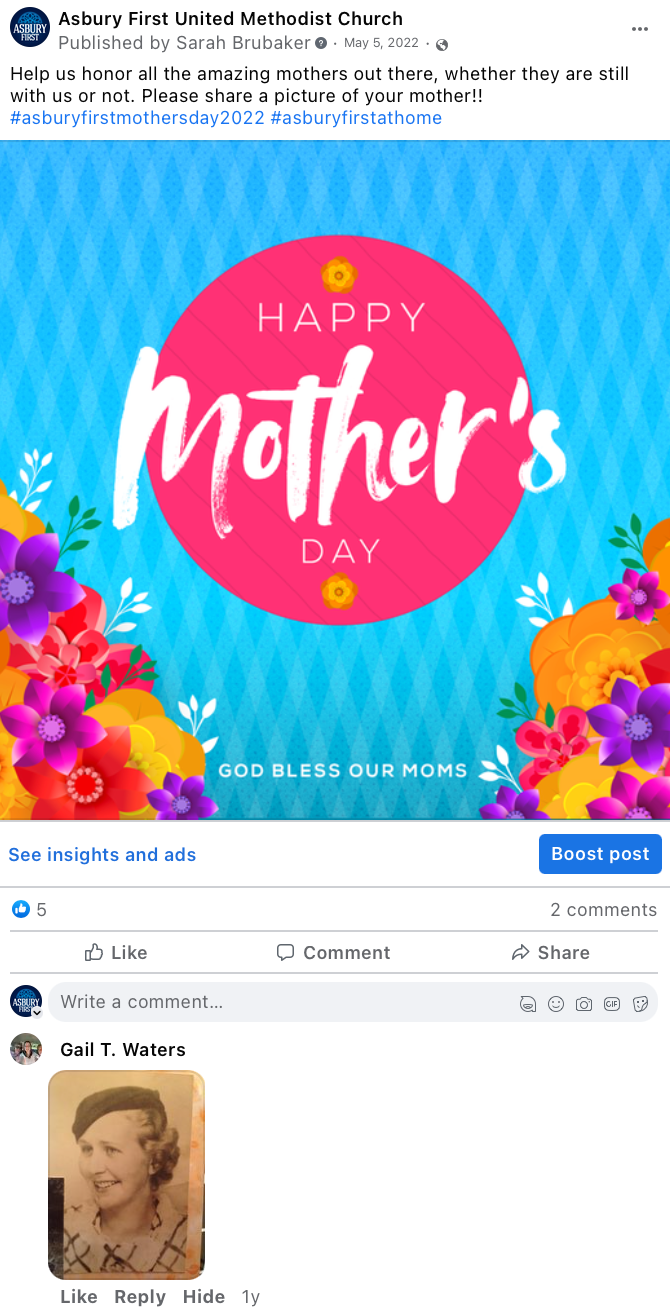This screenshot has height=1310, width=670.
Task: Click the public globe audience icon
Action: [442, 44]
